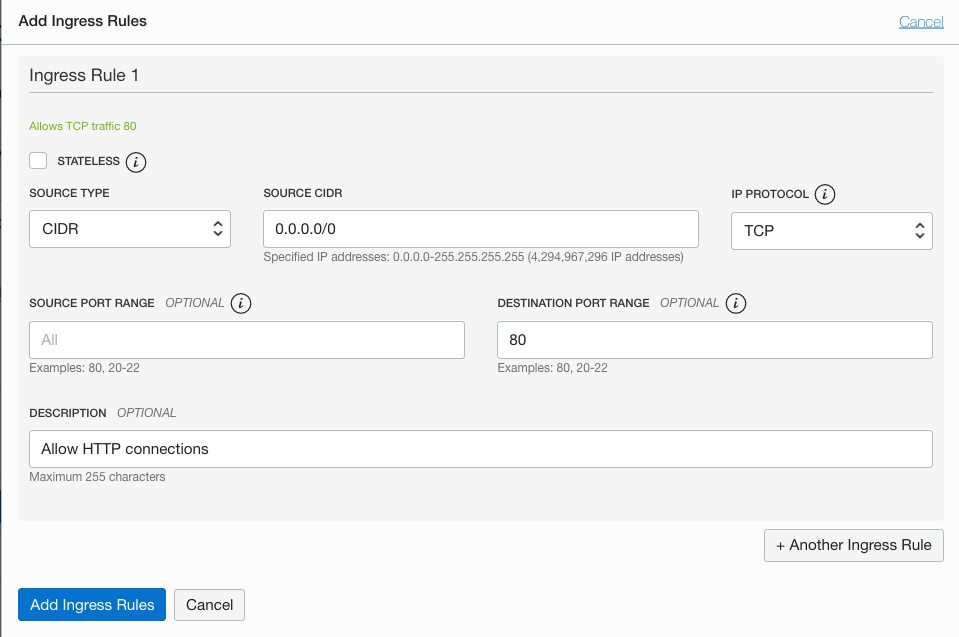Edit the Destination Port Range field with 80
This screenshot has width=959, height=637.
(x=715, y=340)
